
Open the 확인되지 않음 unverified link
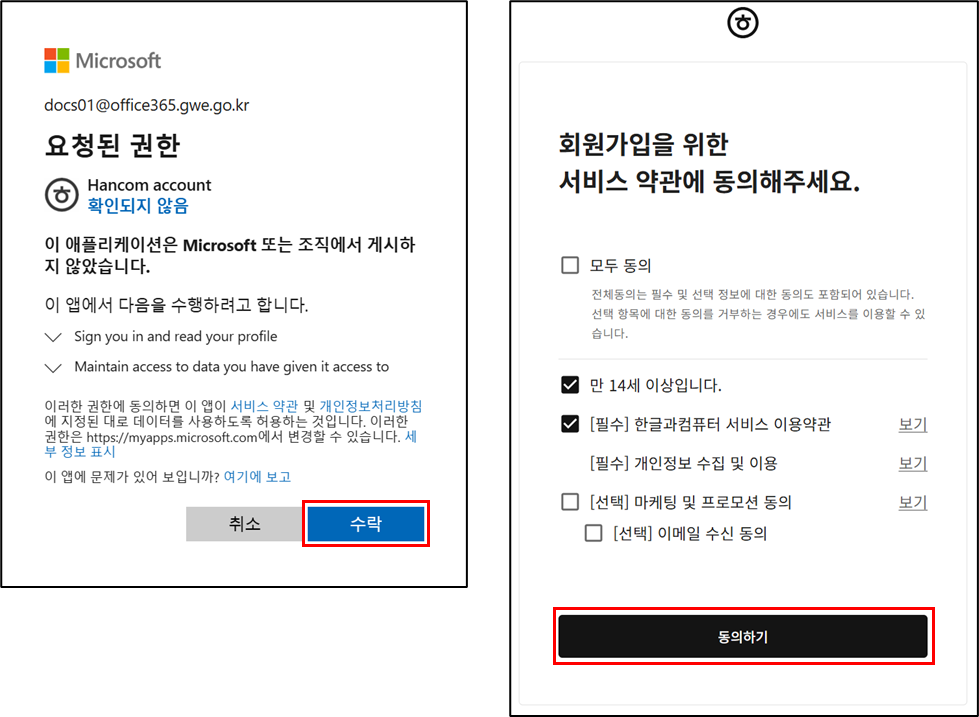[x=138, y=205]
